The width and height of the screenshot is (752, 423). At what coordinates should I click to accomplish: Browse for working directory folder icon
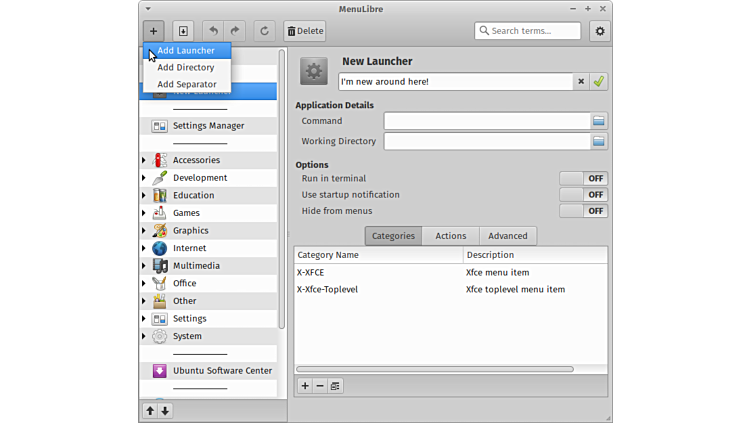point(598,141)
